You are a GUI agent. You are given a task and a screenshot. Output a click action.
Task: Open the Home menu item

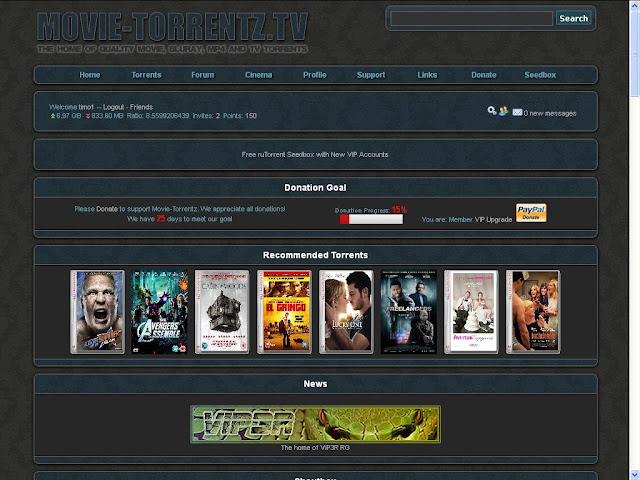[90, 75]
